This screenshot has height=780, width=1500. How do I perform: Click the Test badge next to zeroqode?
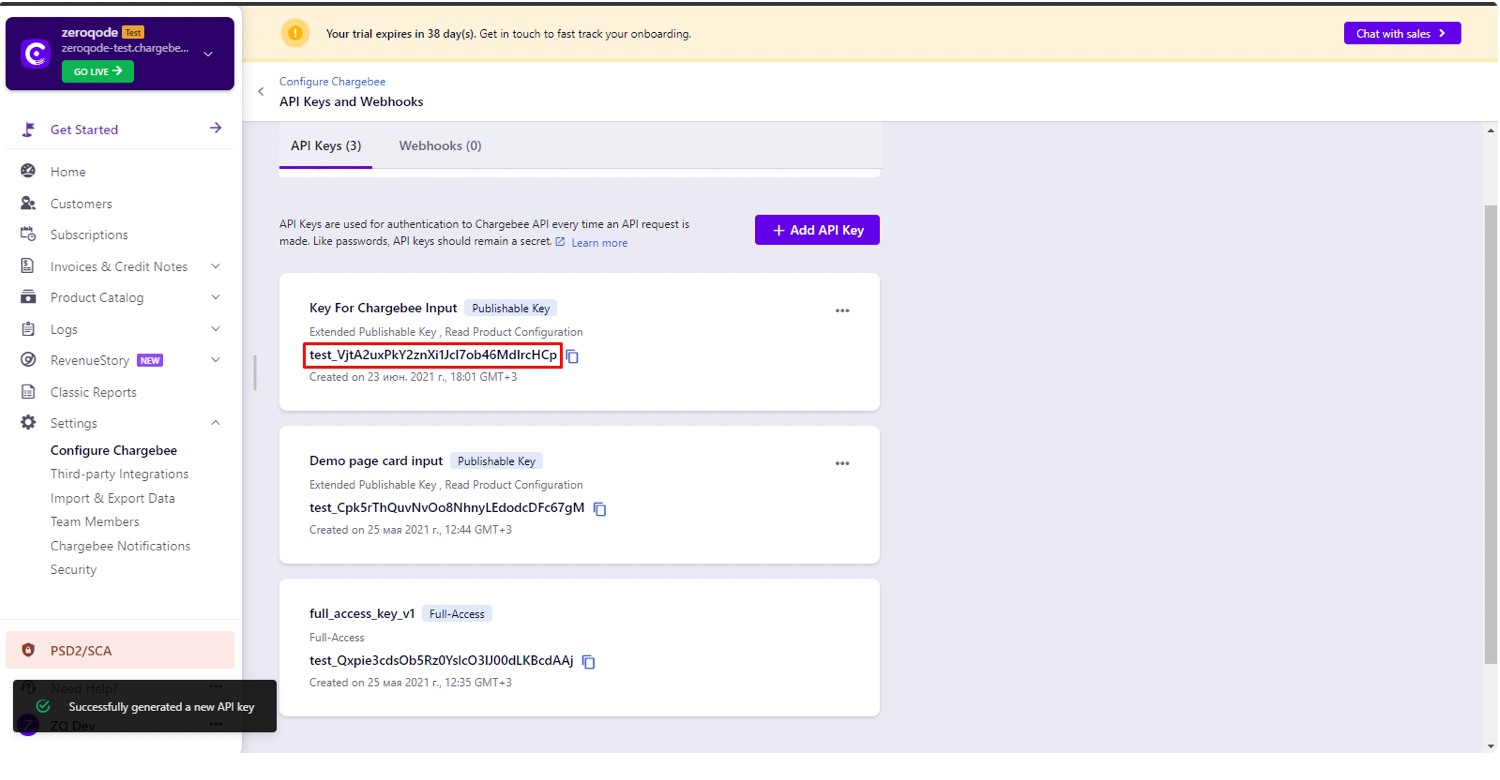pos(133,32)
